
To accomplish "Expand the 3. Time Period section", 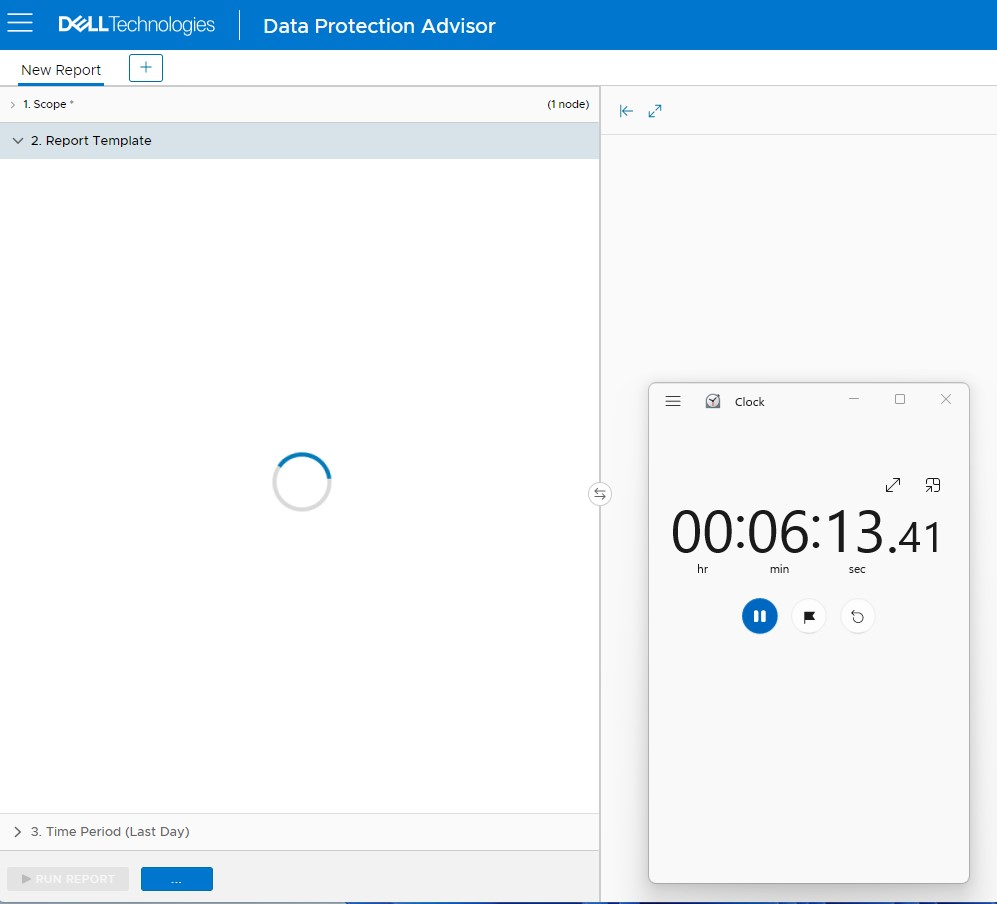I will click(x=17, y=832).
